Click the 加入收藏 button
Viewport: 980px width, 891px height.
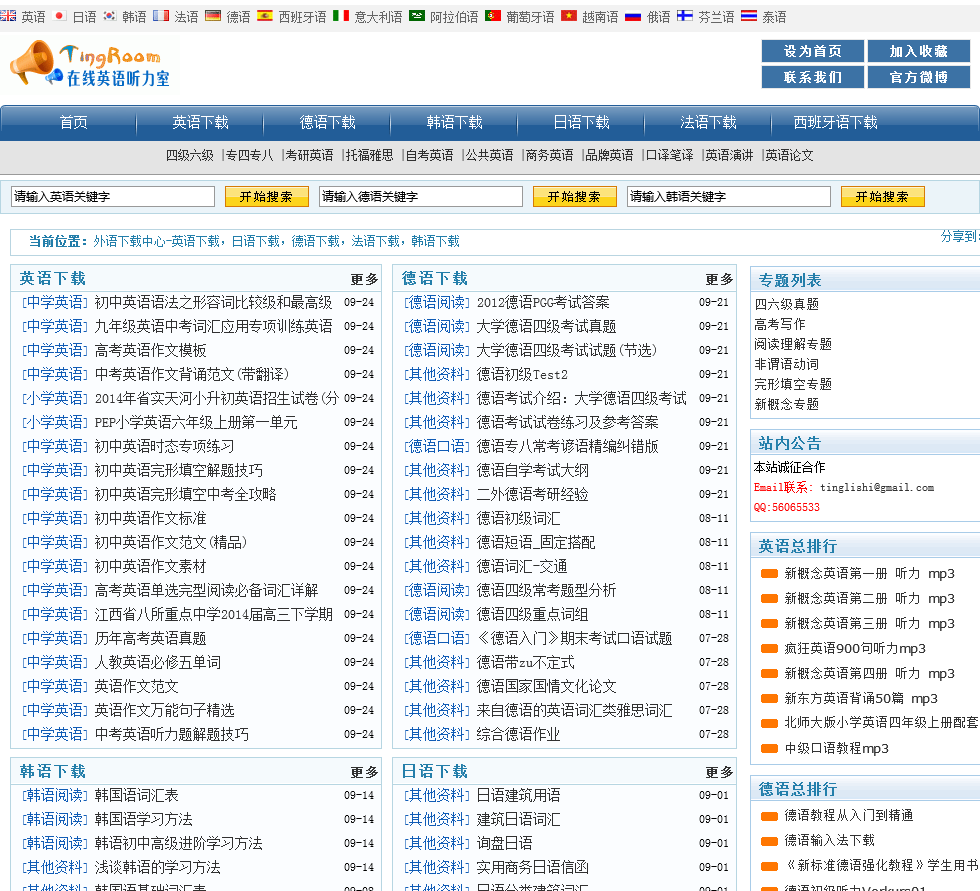click(x=919, y=51)
